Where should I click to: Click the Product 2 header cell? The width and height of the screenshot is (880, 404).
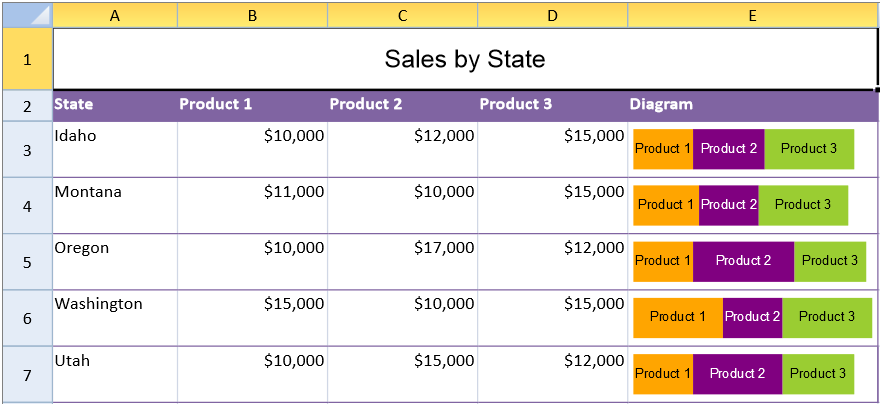(402, 105)
